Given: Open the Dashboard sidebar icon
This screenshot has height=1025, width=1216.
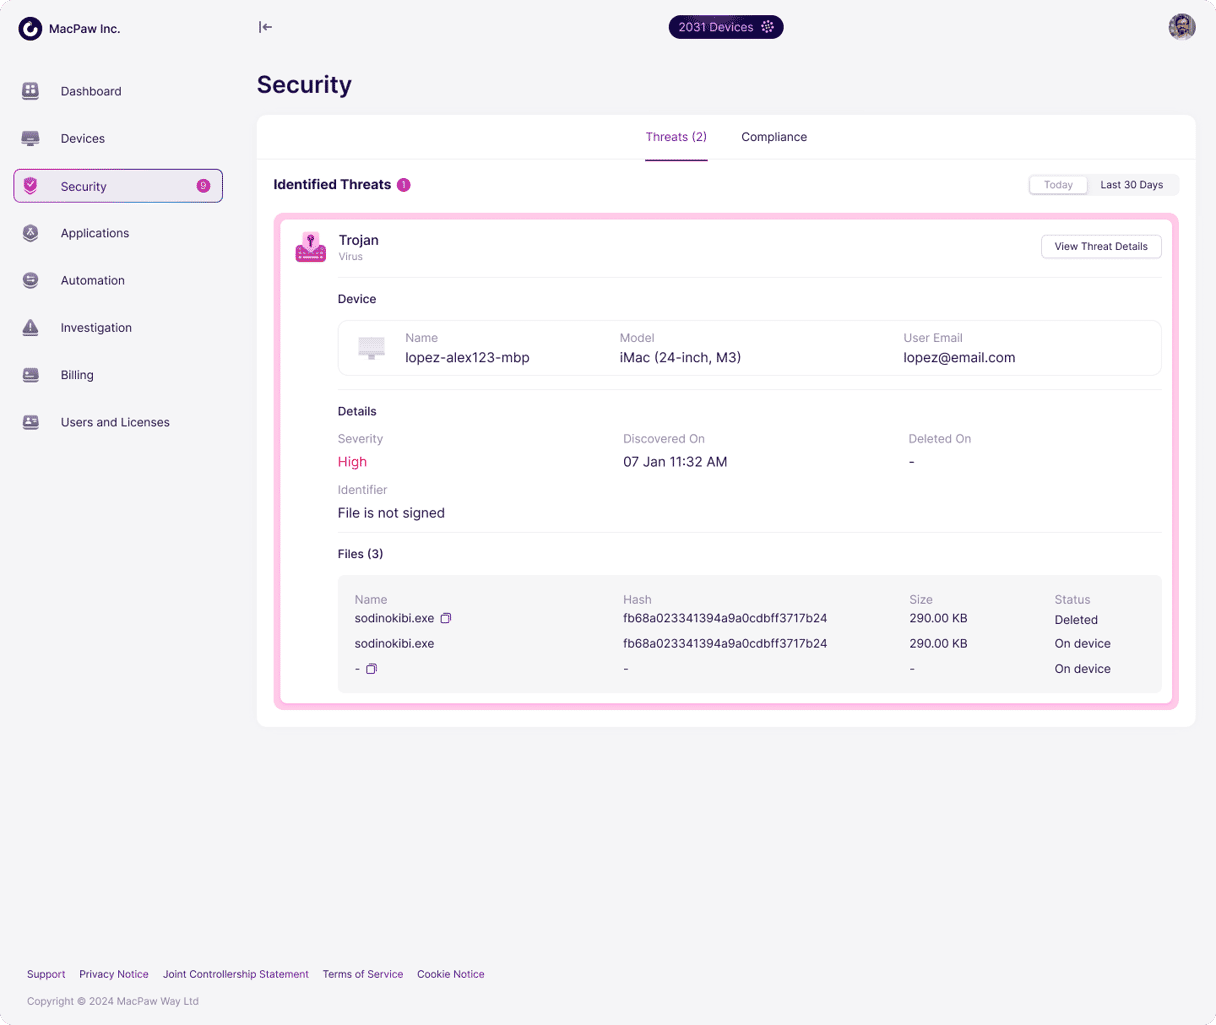Looking at the screenshot, I should pyautogui.click(x=31, y=91).
